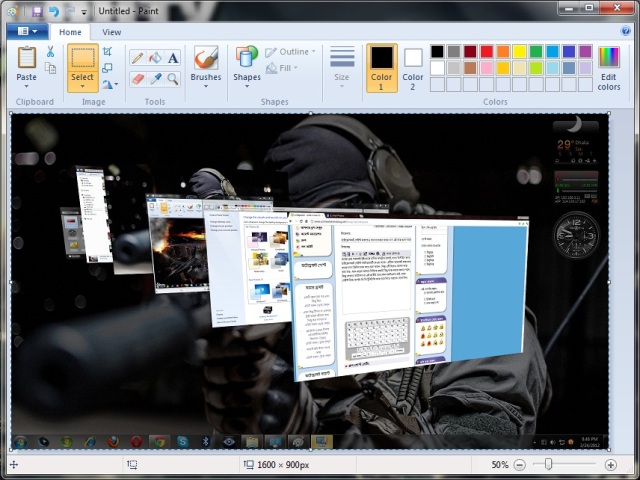Viewport: 640px width, 480px height.
Task: Open the blue Paint file menu button
Action: [28, 31]
